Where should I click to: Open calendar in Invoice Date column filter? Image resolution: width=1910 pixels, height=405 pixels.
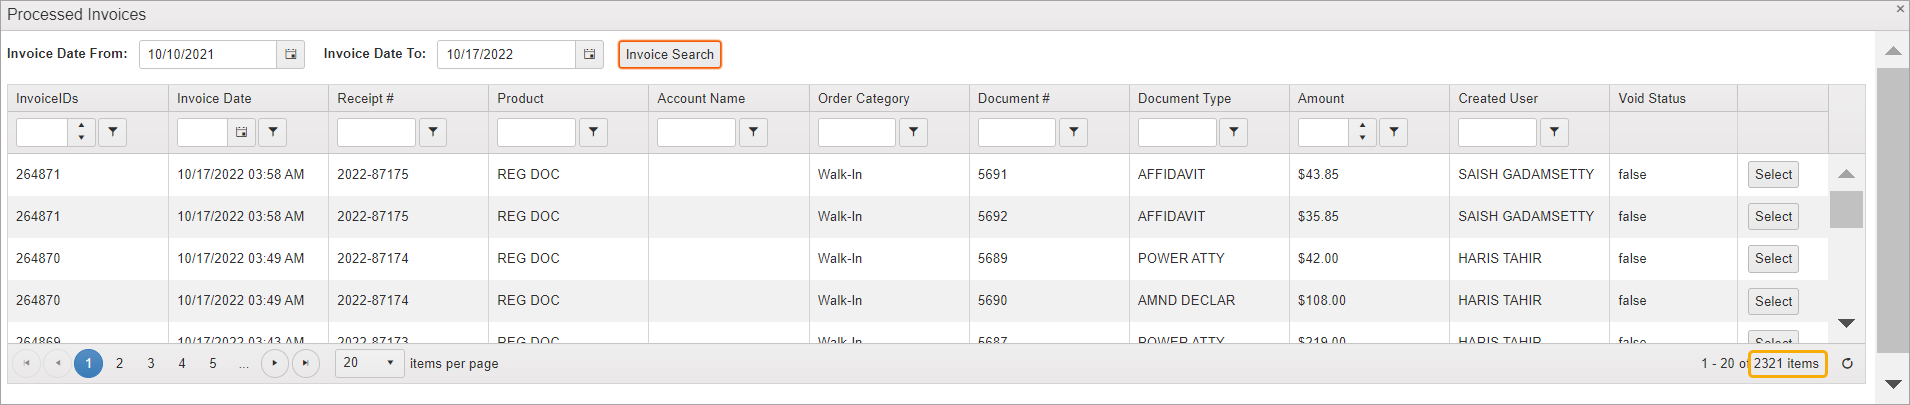point(241,132)
